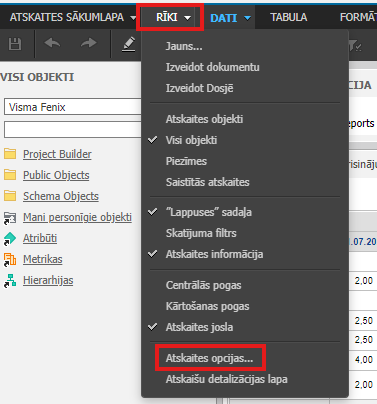Click the Hierarhijas hierarchy icon
This screenshot has width=377, height=404.
10,281
